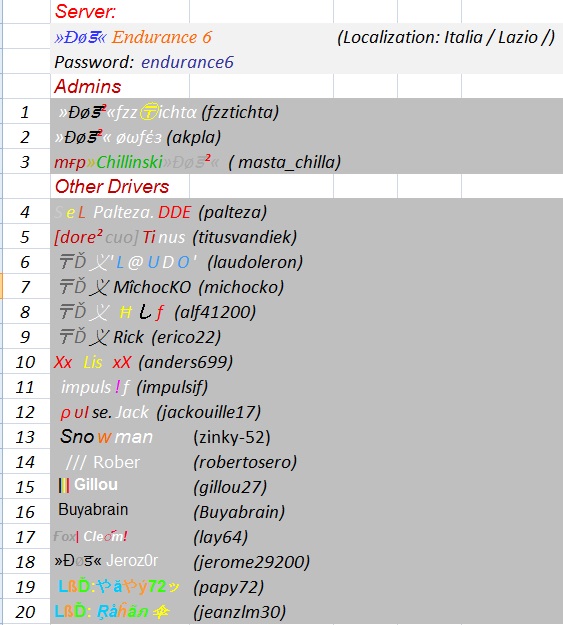The image size is (563, 625).
Task: Select admin entry akpla
Action: pyautogui.click(x=138, y=137)
